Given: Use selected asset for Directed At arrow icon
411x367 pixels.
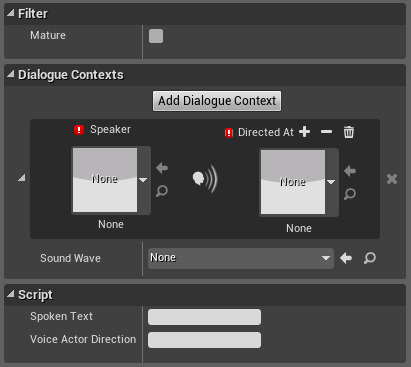Looking at the screenshot, I should [350, 171].
